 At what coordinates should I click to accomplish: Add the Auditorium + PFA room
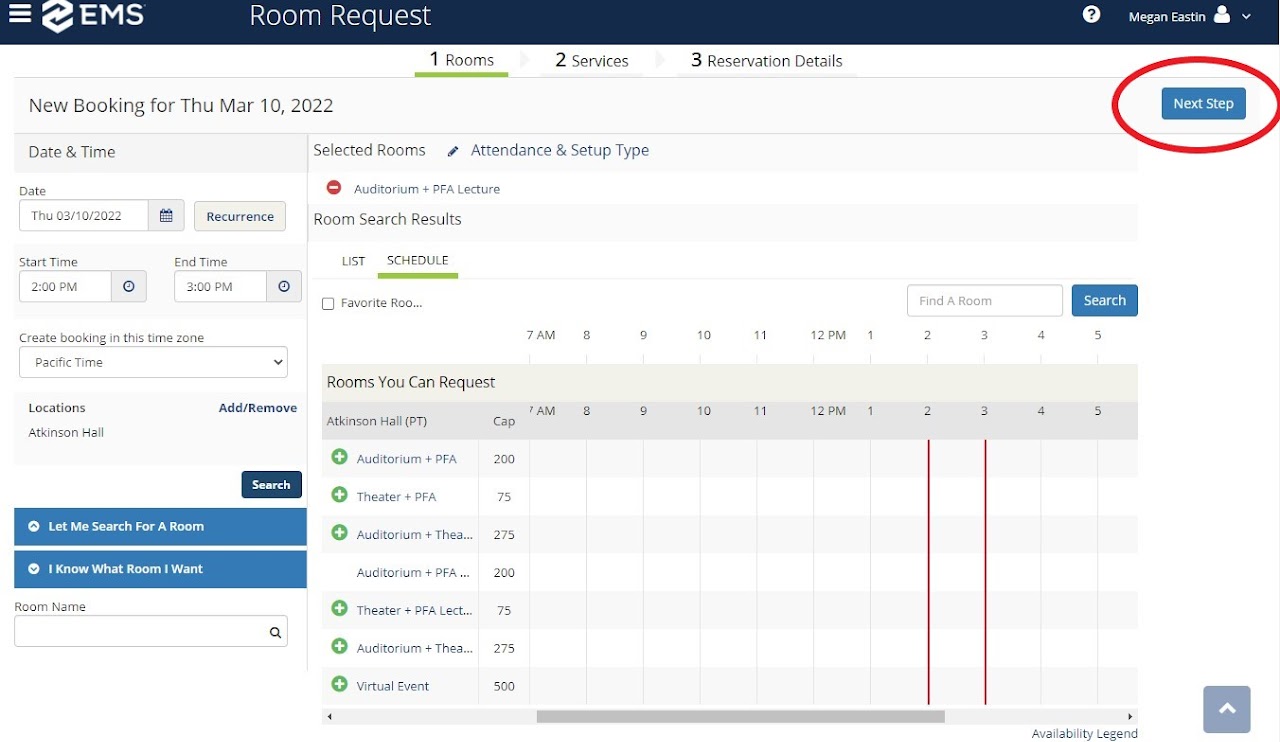pos(339,457)
